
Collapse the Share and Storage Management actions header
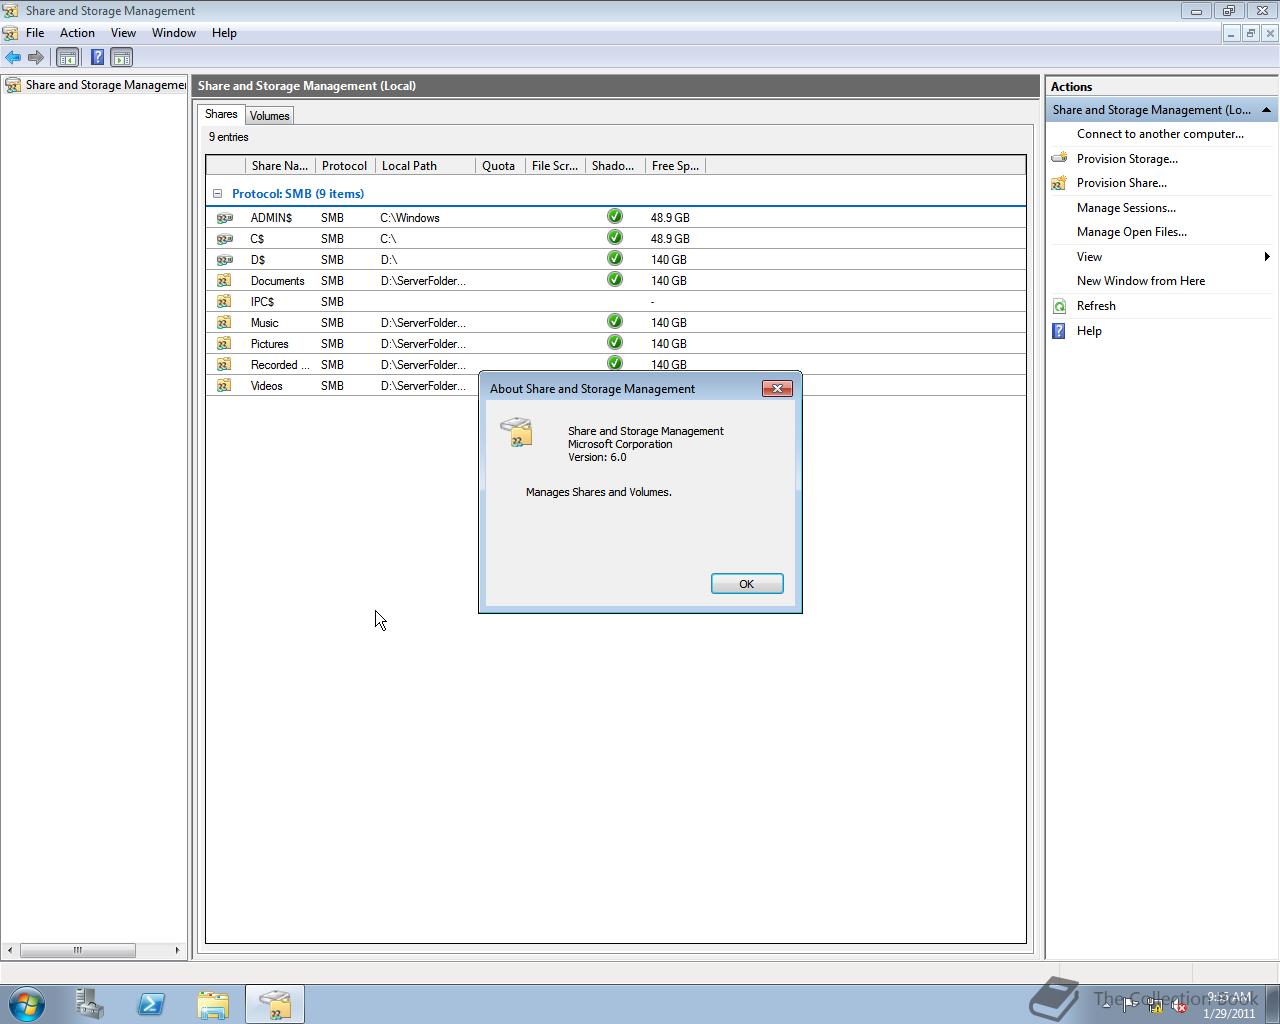1266,110
